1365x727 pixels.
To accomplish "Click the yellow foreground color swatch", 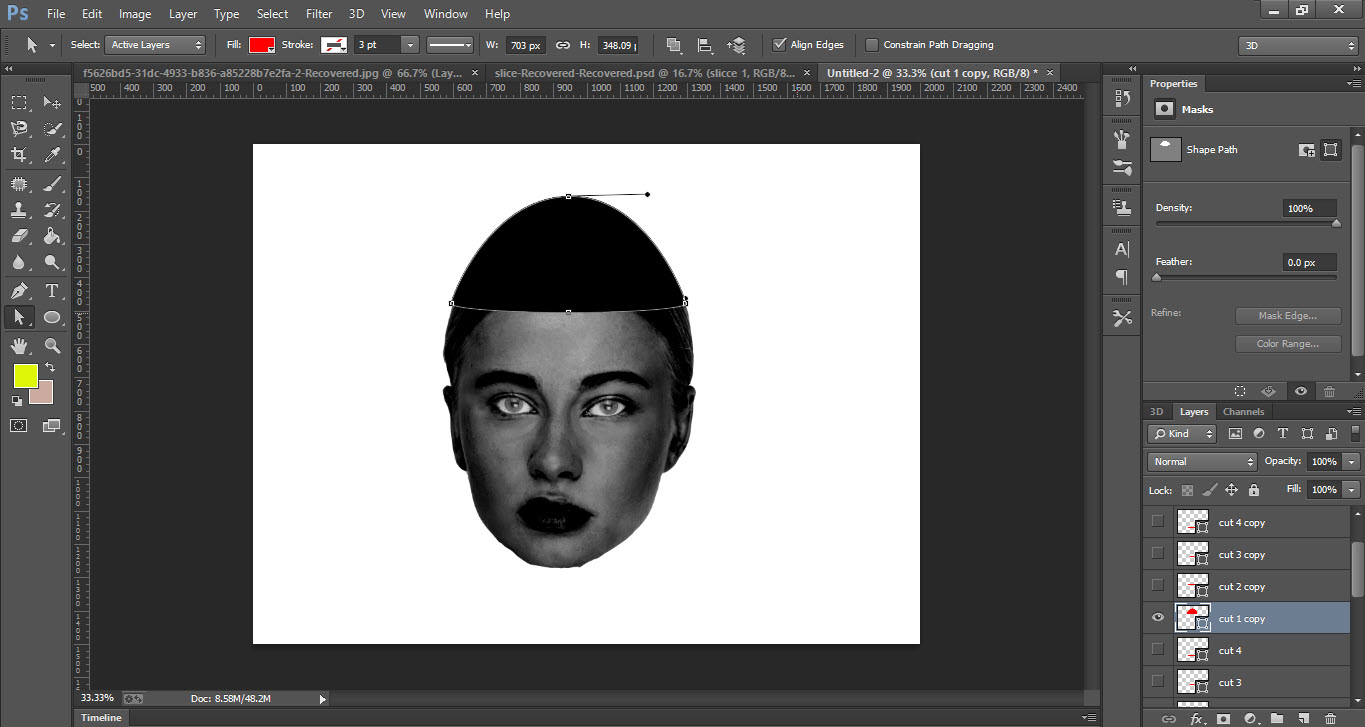I will pyautogui.click(x=26, y=376).
